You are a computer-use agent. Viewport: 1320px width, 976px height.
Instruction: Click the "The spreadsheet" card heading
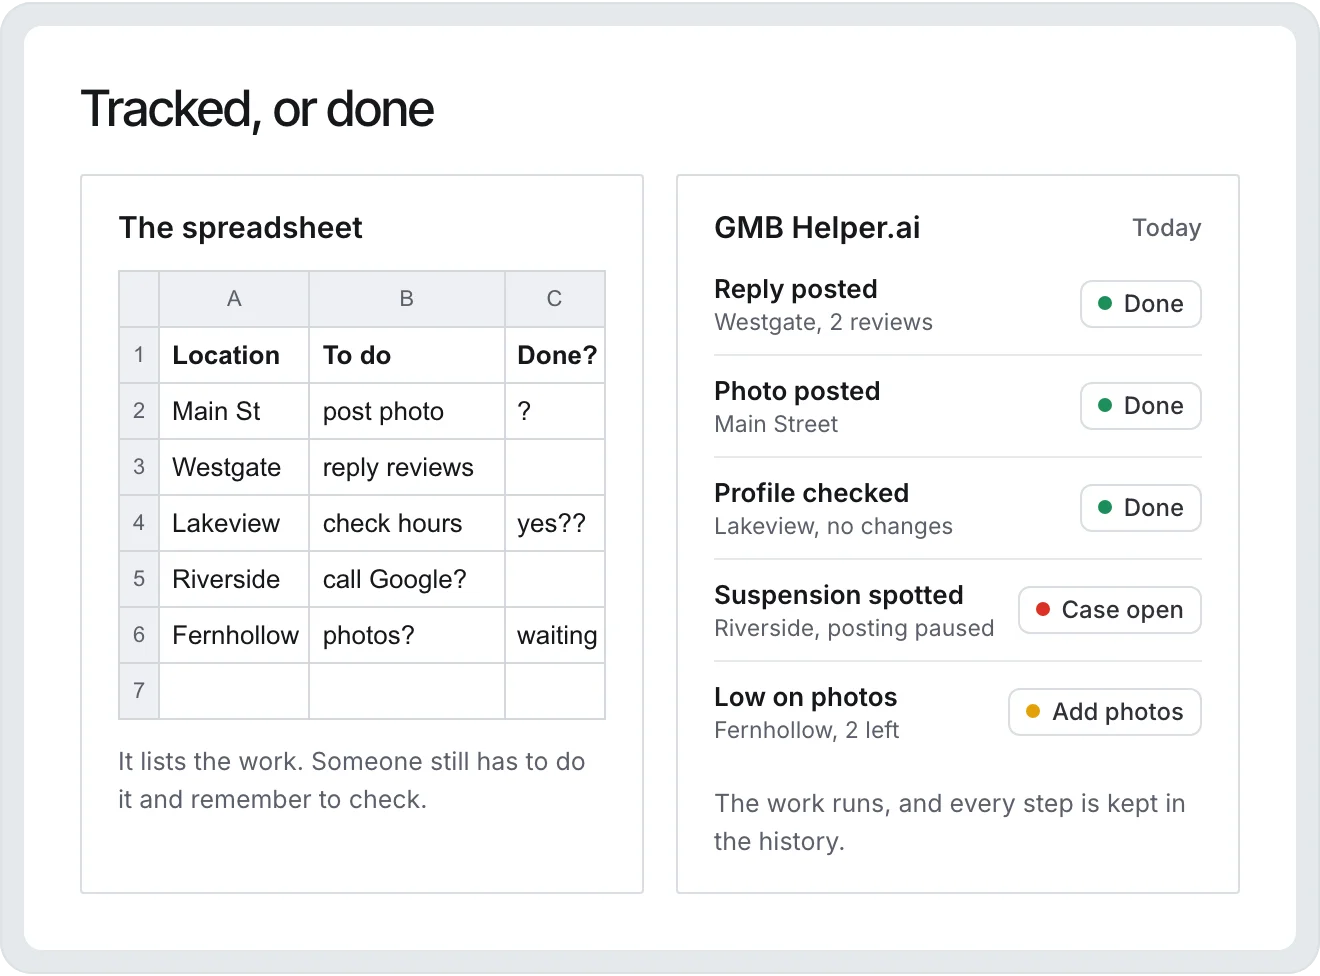point(241,228)
